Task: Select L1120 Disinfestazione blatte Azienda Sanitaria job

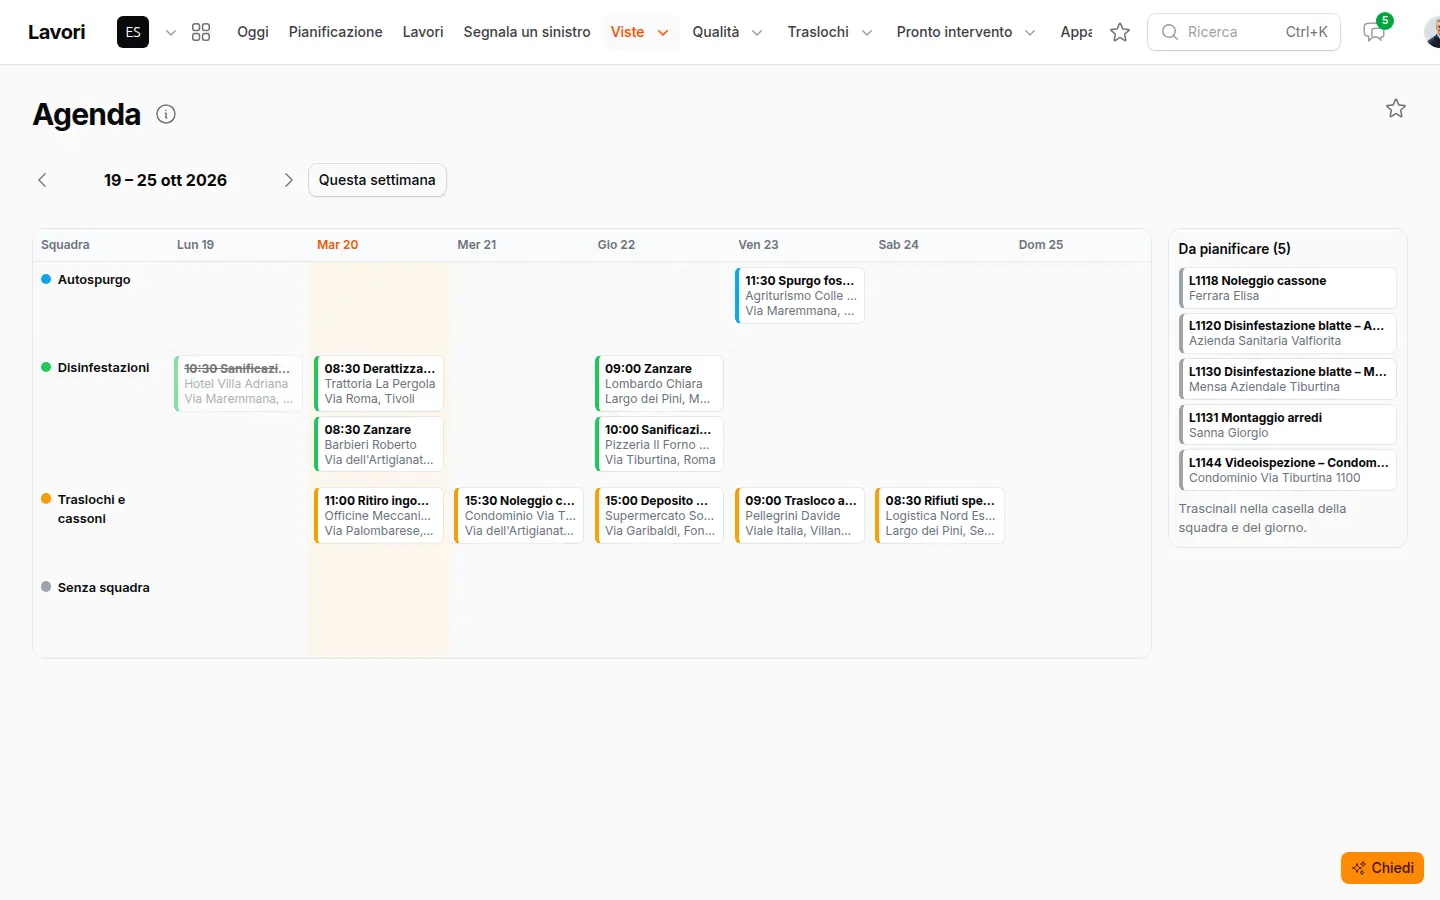Action: coord(1288,333)
